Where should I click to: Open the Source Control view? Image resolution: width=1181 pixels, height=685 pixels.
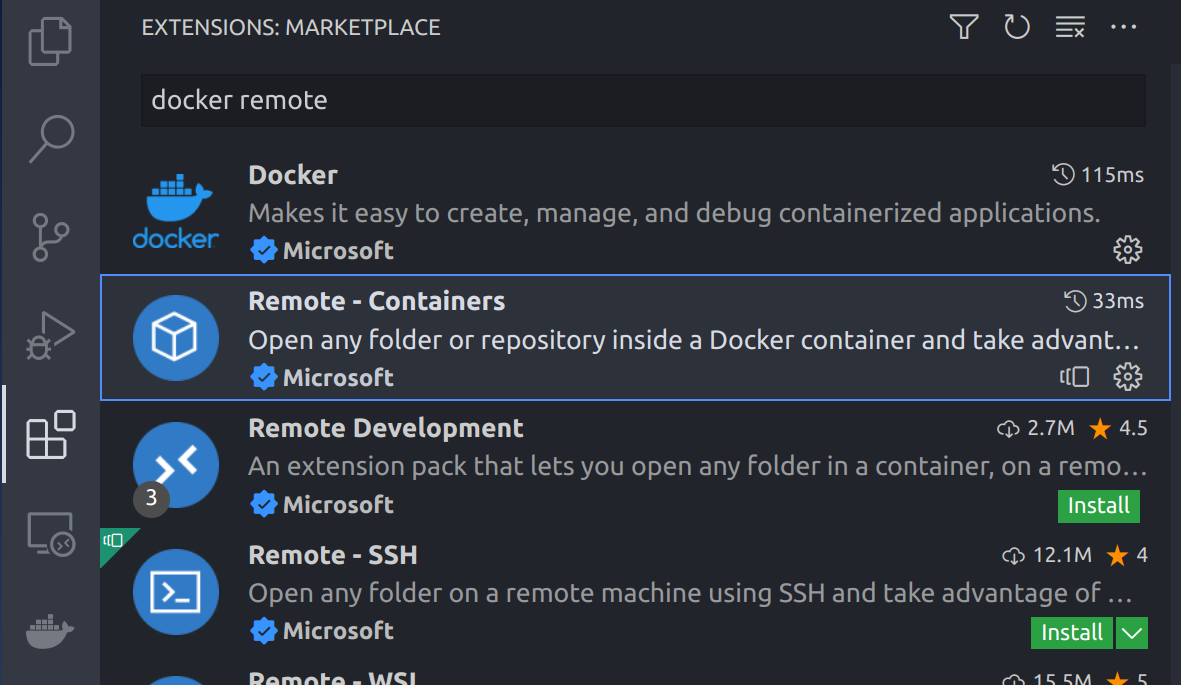tap(50, 239)
